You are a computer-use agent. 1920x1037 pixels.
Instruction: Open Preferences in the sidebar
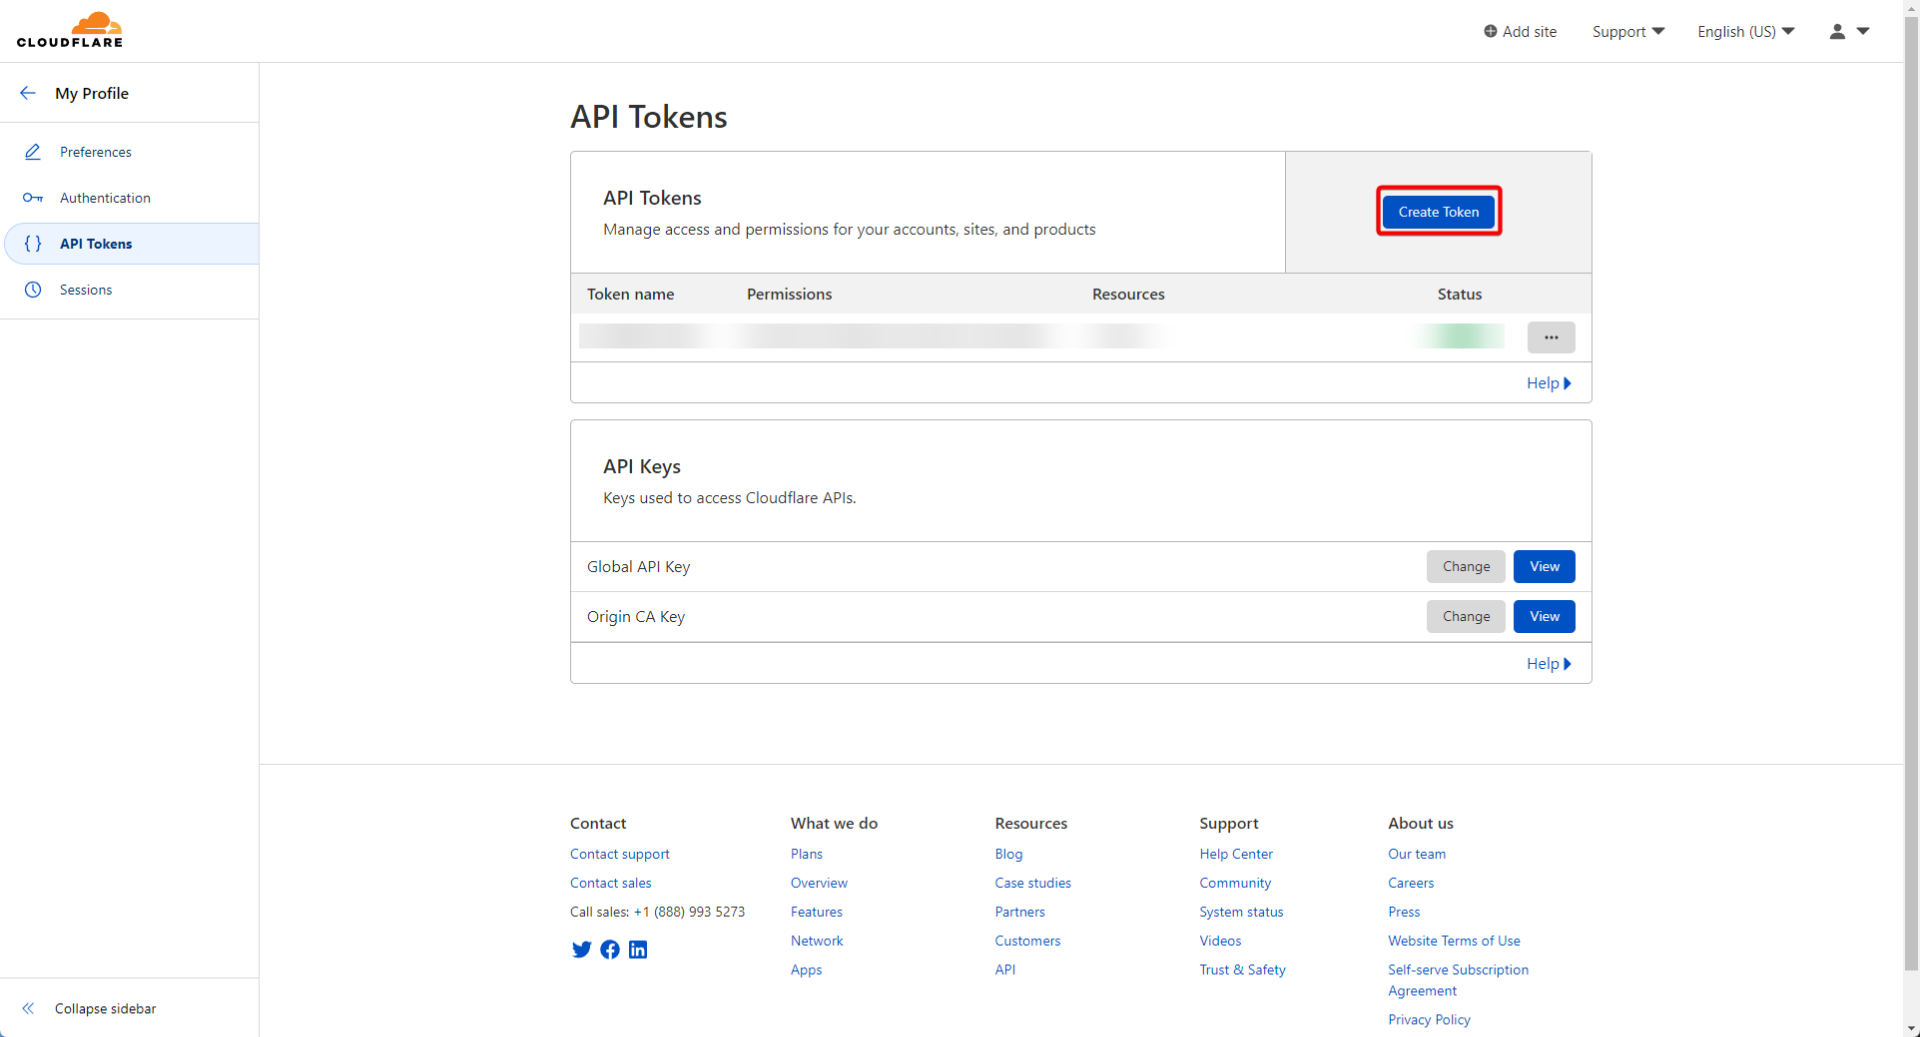coord(95,152)
